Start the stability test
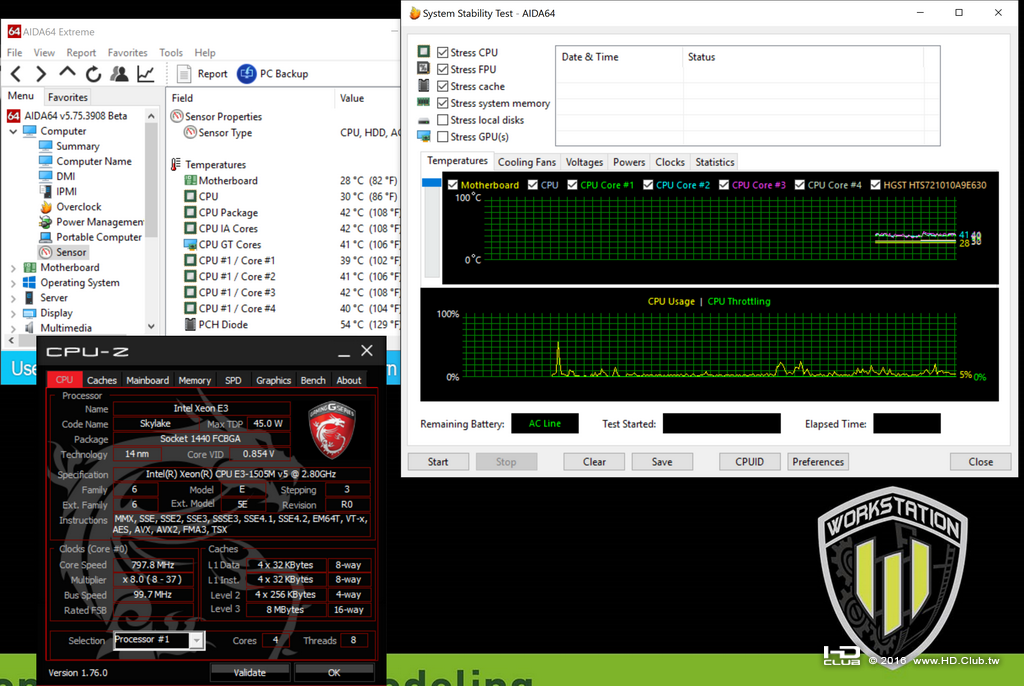1024x686 pixels. 438,462
